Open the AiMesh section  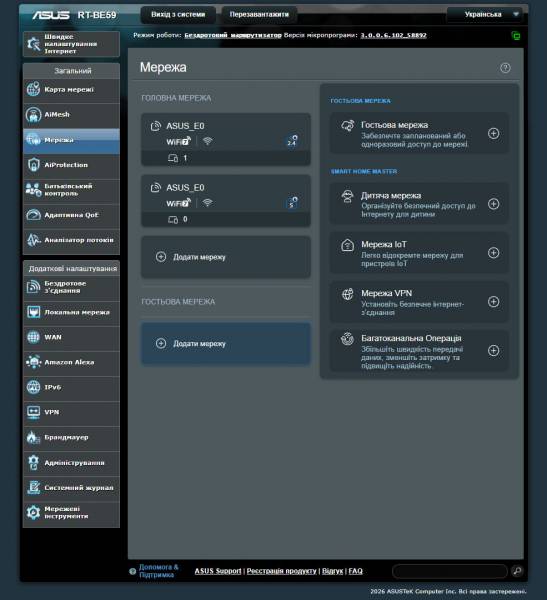[x=71, y=114]
